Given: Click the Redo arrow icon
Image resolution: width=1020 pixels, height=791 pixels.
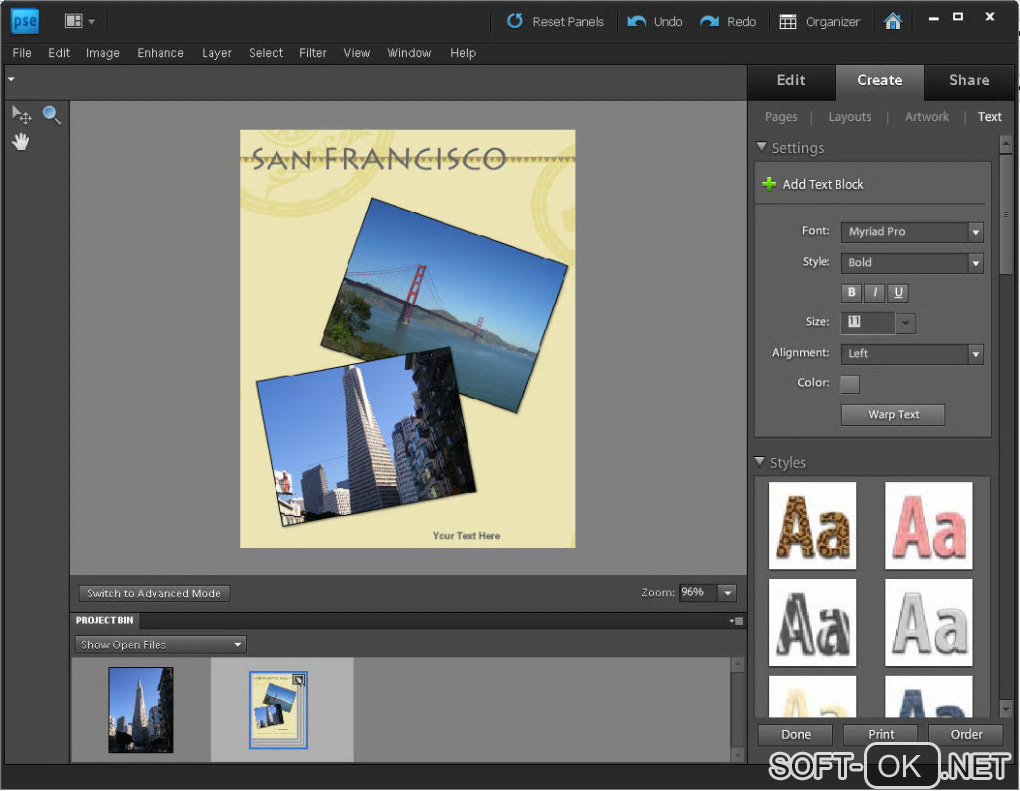Looking at the screenshot, I should click(x=709, y=21).
